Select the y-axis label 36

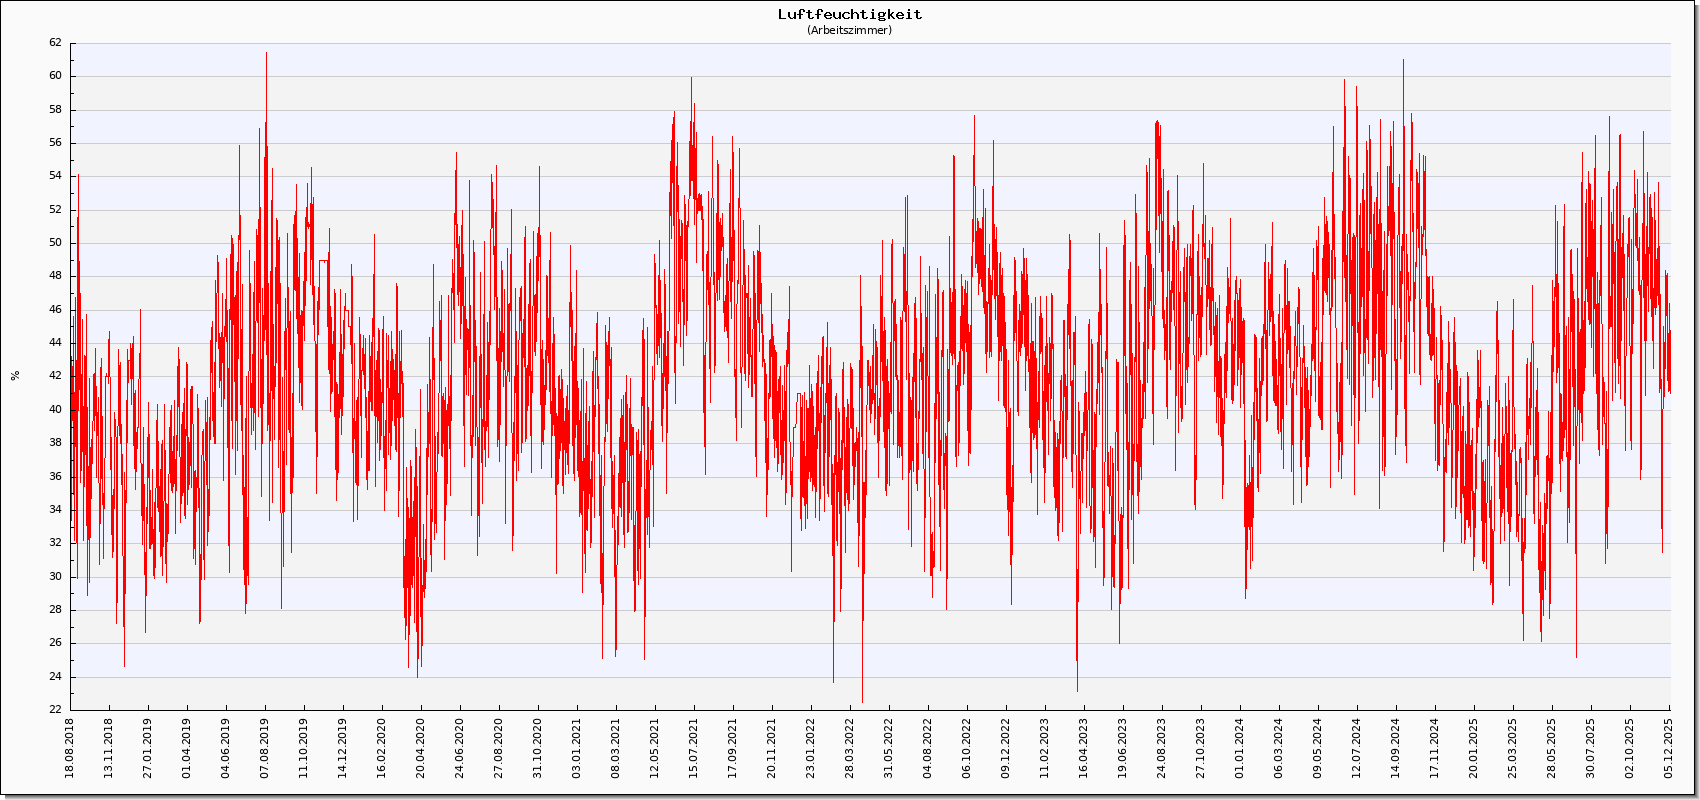tap(55, 476)
